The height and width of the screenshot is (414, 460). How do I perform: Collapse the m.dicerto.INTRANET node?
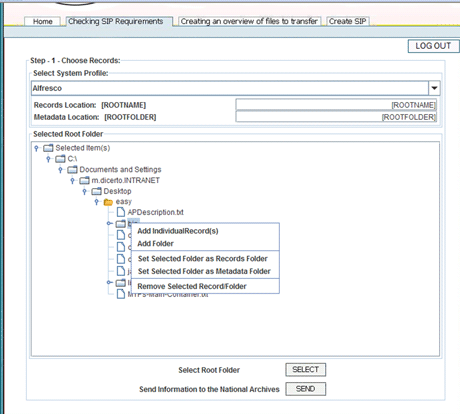pos(73,181)
